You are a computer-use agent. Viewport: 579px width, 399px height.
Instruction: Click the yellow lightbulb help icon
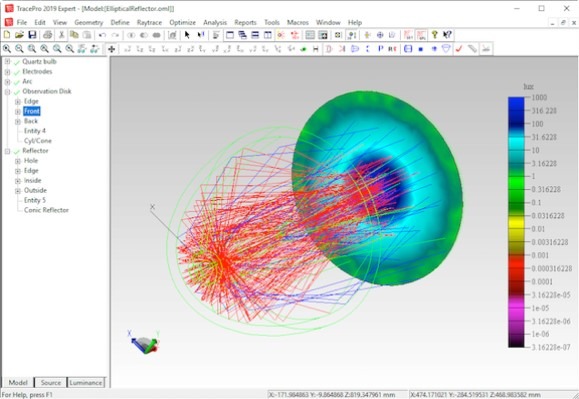point(435,35)
